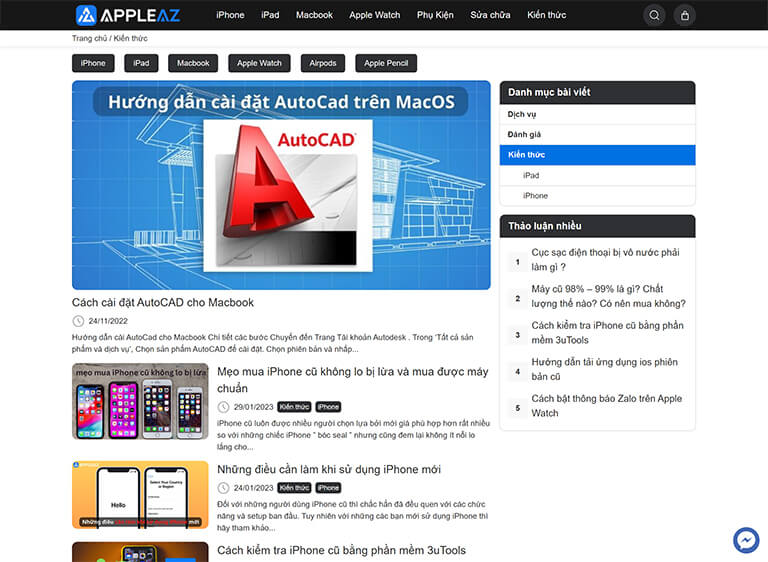
Task: Open the Messenger chat bubble
Action: [x=746, y=540]
